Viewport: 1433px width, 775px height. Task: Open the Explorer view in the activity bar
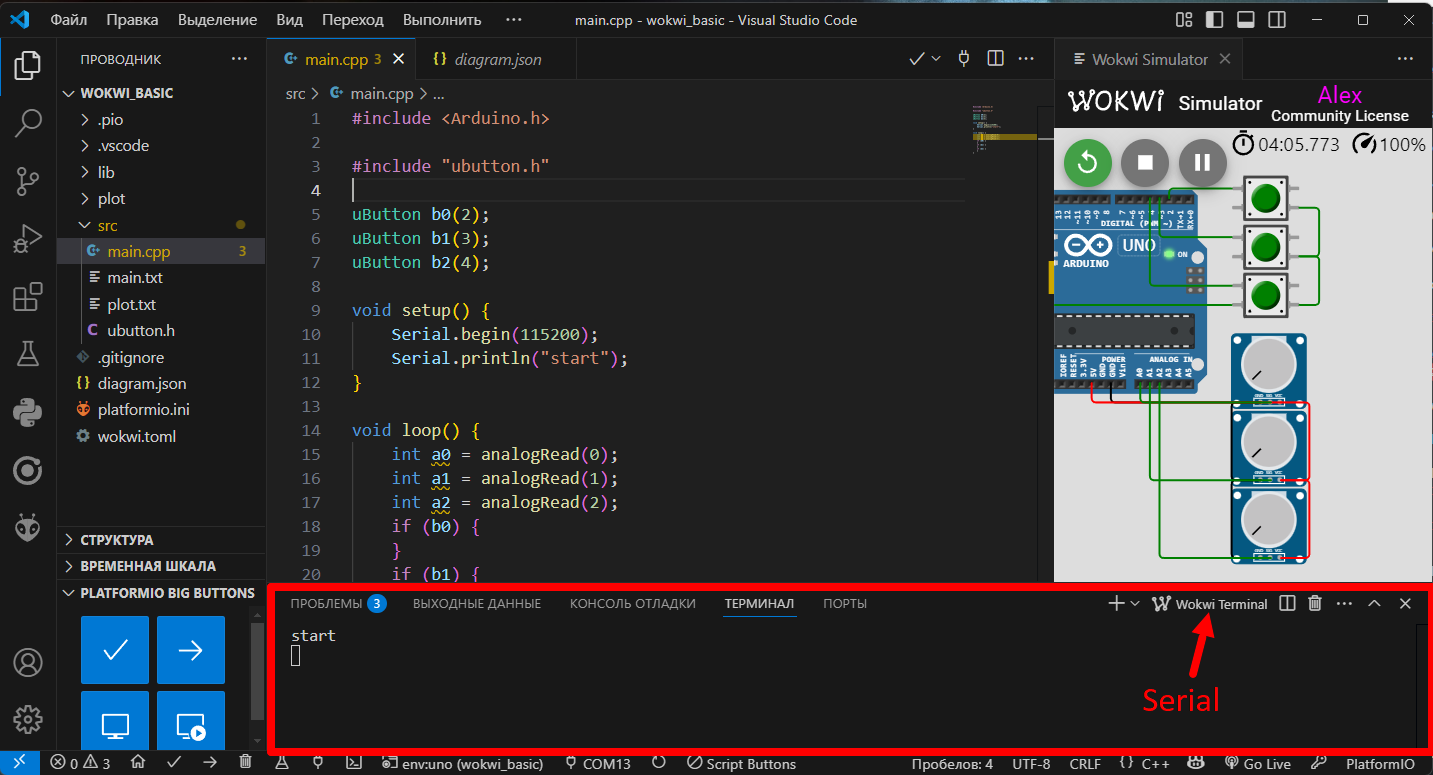pos(28,66)
